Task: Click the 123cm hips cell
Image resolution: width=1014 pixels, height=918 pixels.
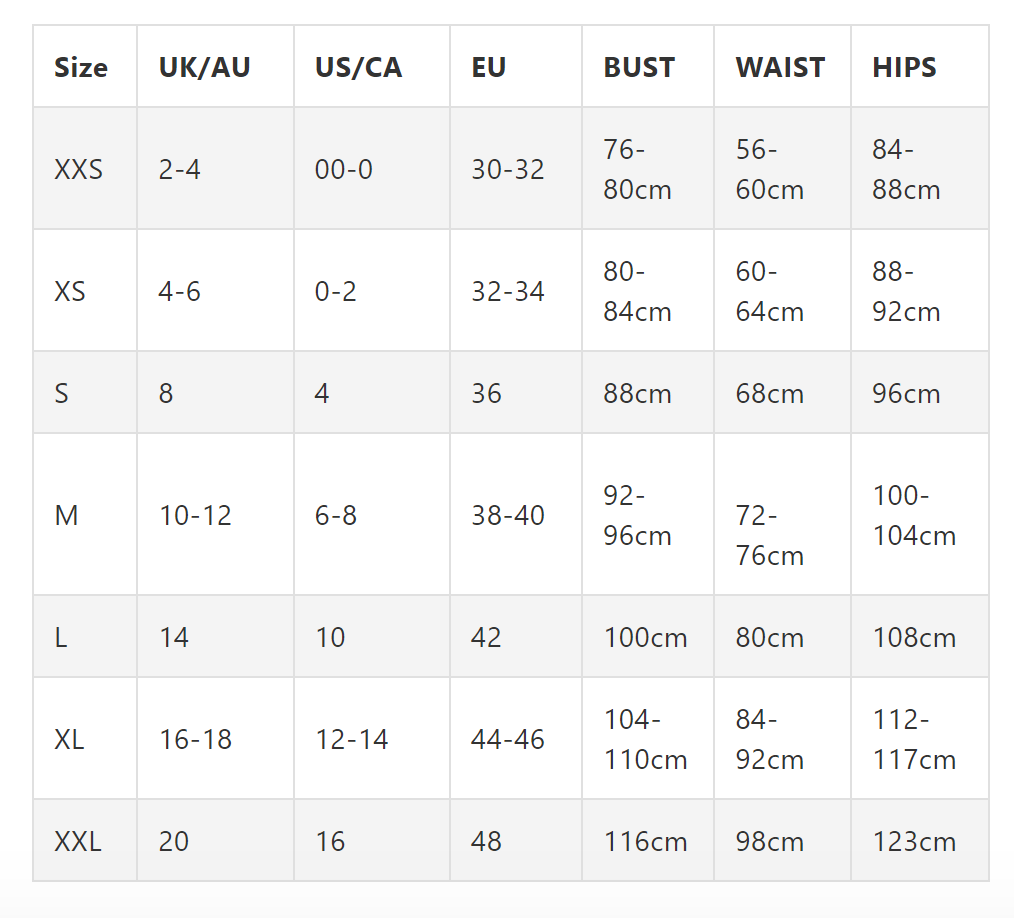Action: (x=914, y=841)
